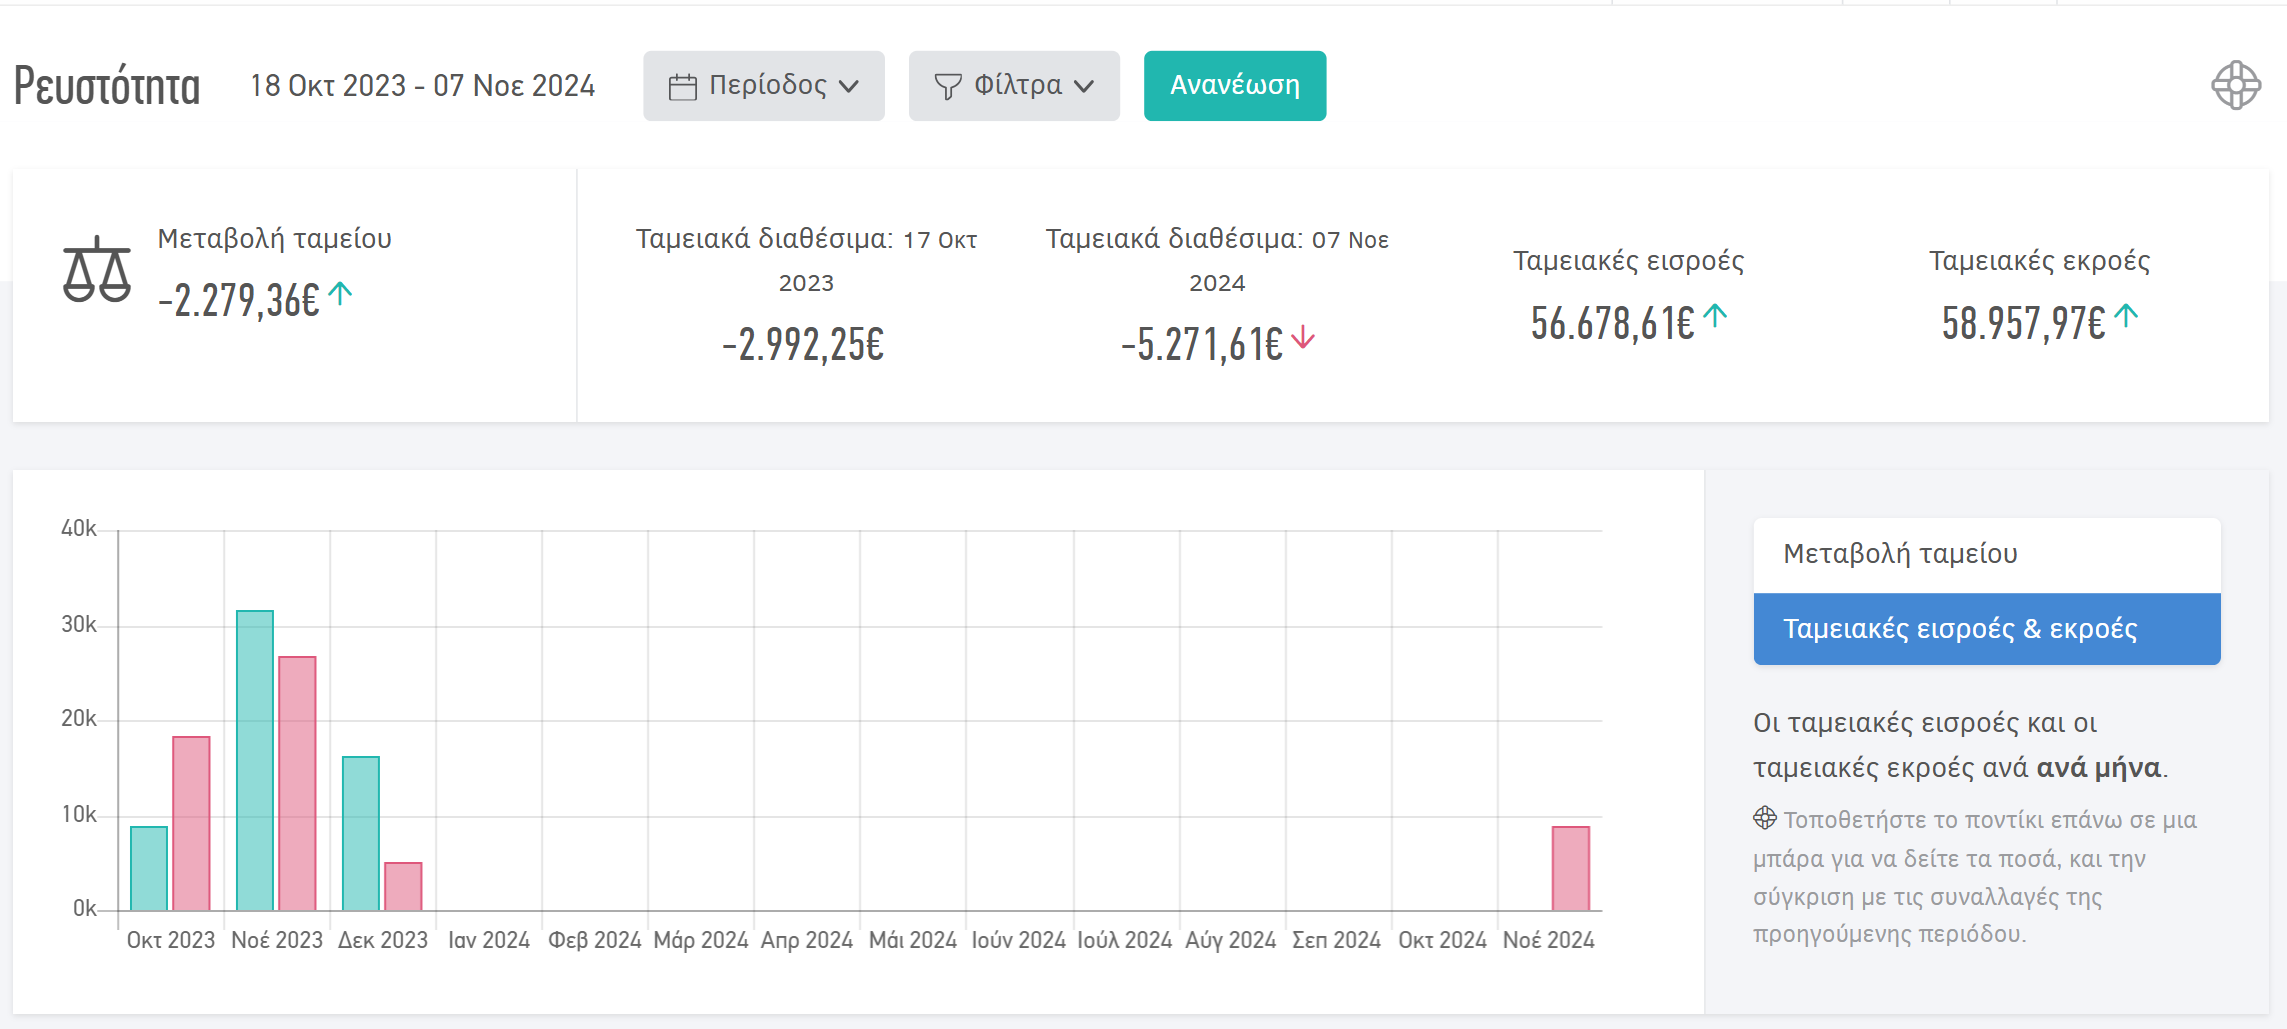Click the -2.992,25€ opening balance value

pos(804,345)
